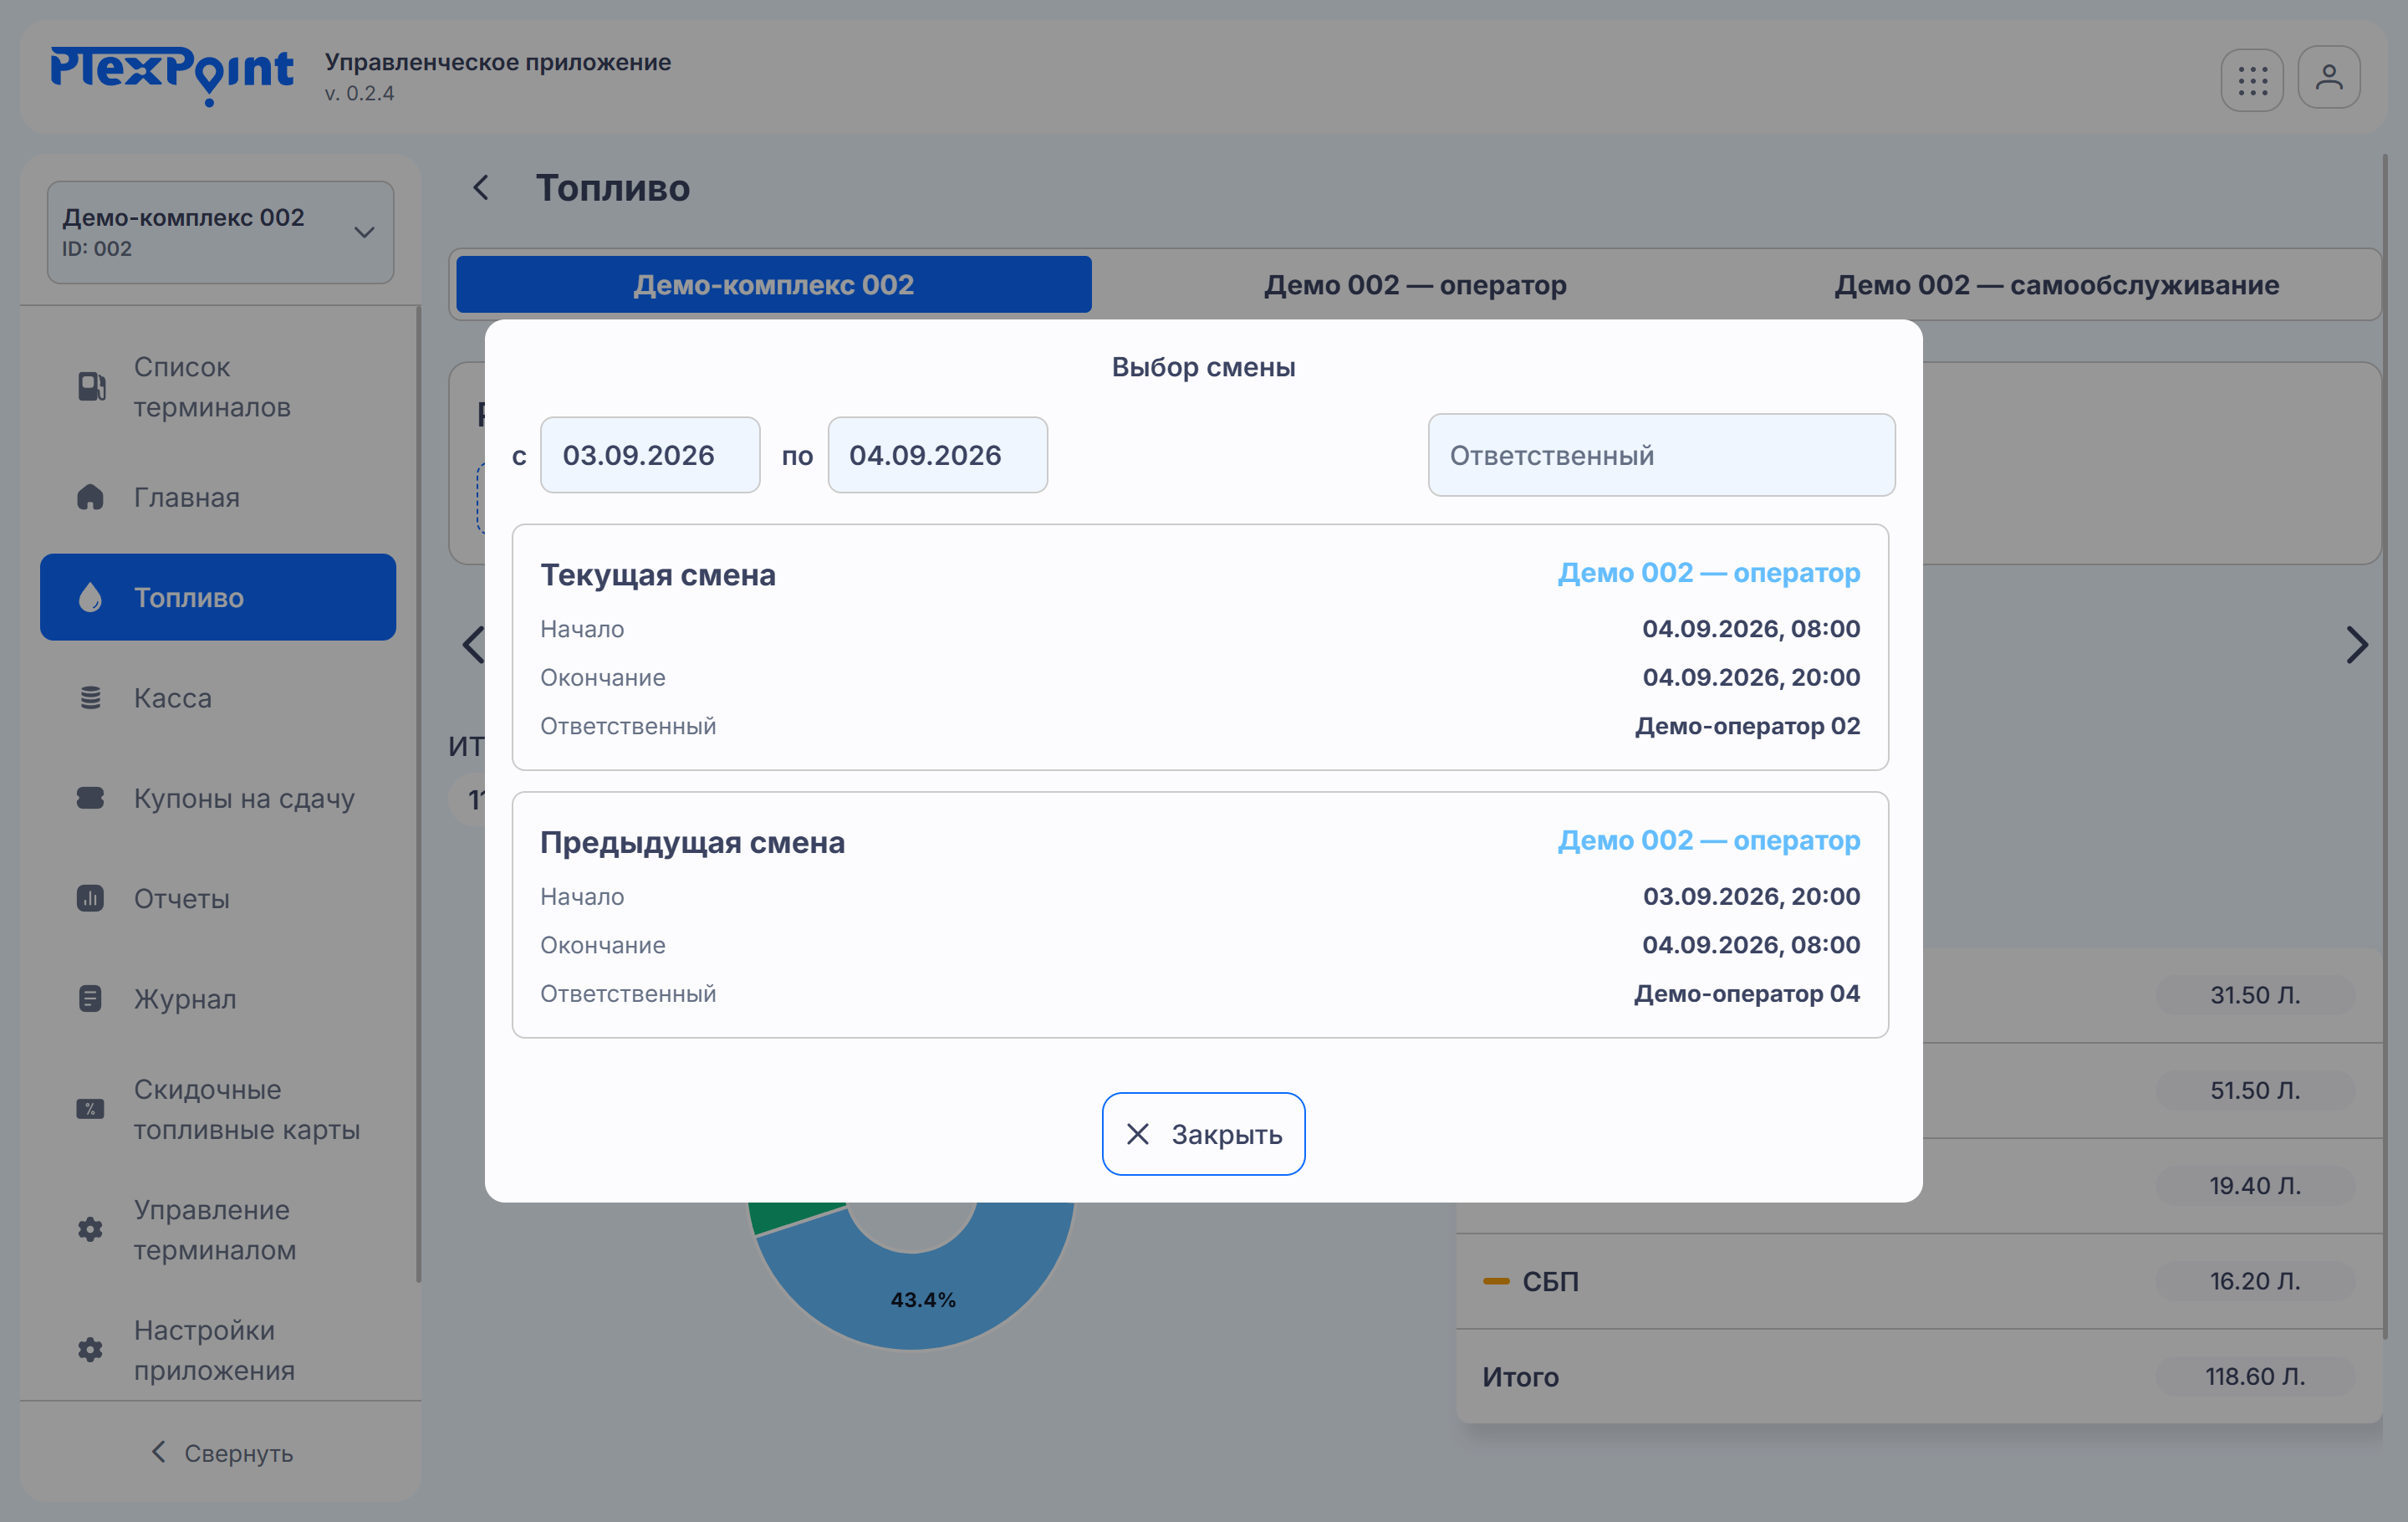2408x1522 pixels.
Task: Click the next arrow on the right edge
Action: tap(2357, 645)
